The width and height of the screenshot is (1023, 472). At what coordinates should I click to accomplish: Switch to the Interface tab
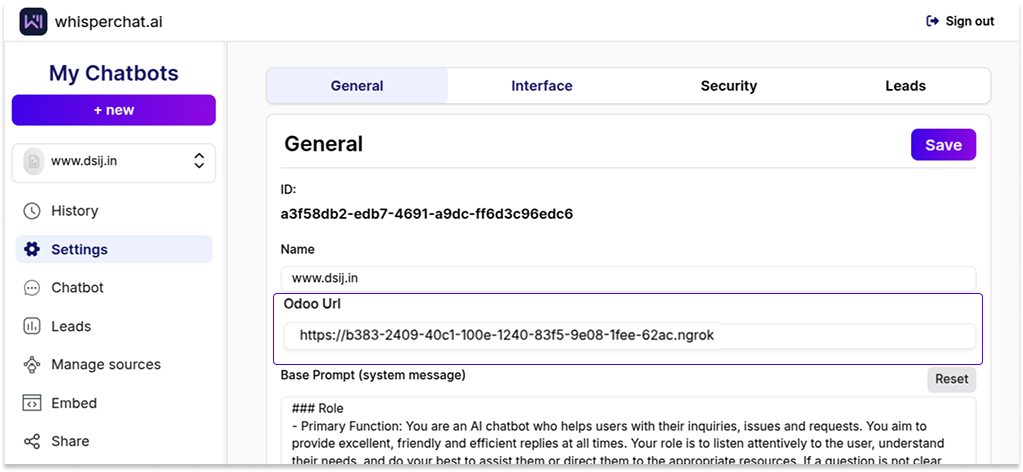[x=542, y=86]
